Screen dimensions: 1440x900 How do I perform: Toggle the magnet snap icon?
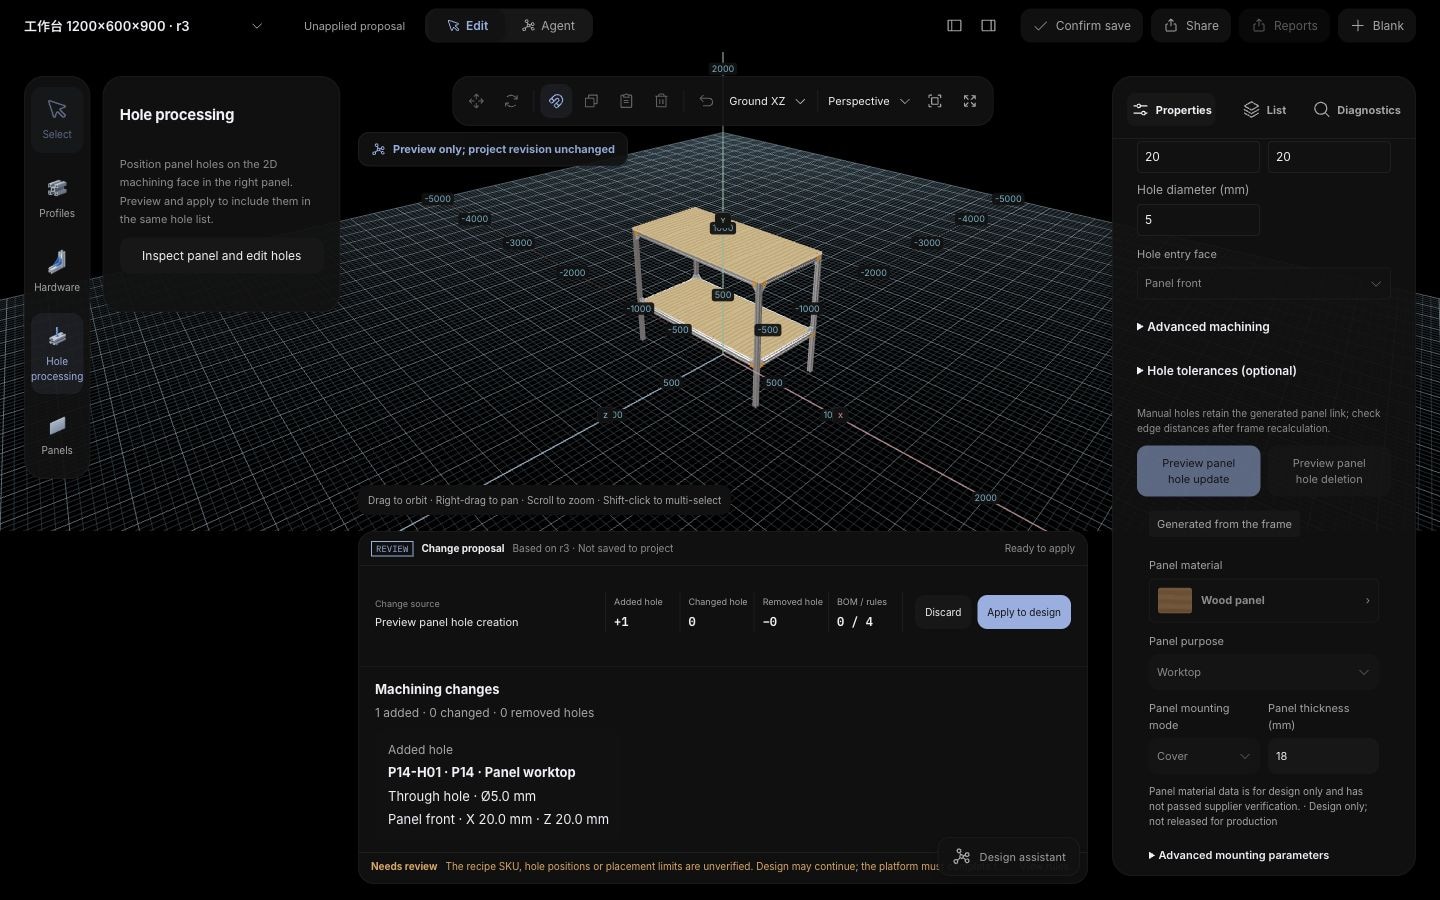[x=556, y=101]
